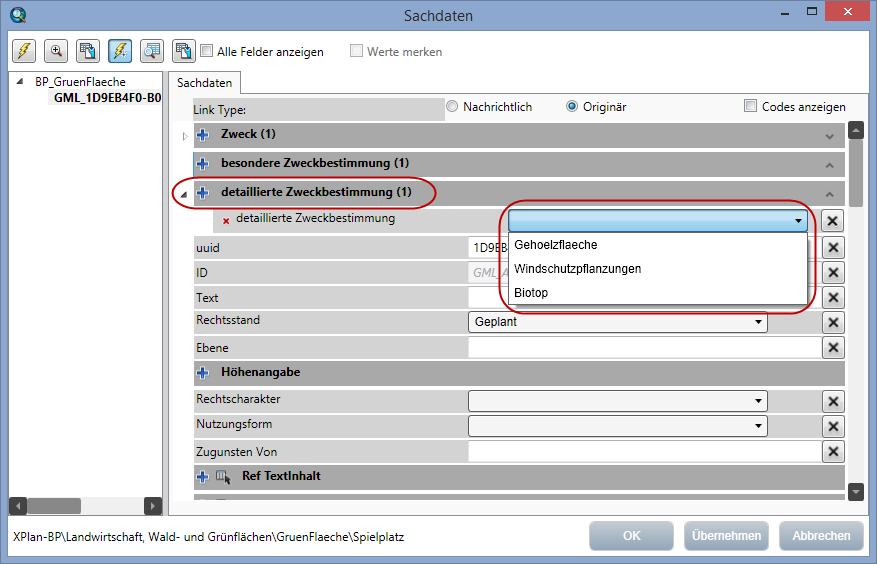Add entry via plus in detaillierte Zweckbestimmung header
The image size is (877, 564).
click(x=202, y=193)
